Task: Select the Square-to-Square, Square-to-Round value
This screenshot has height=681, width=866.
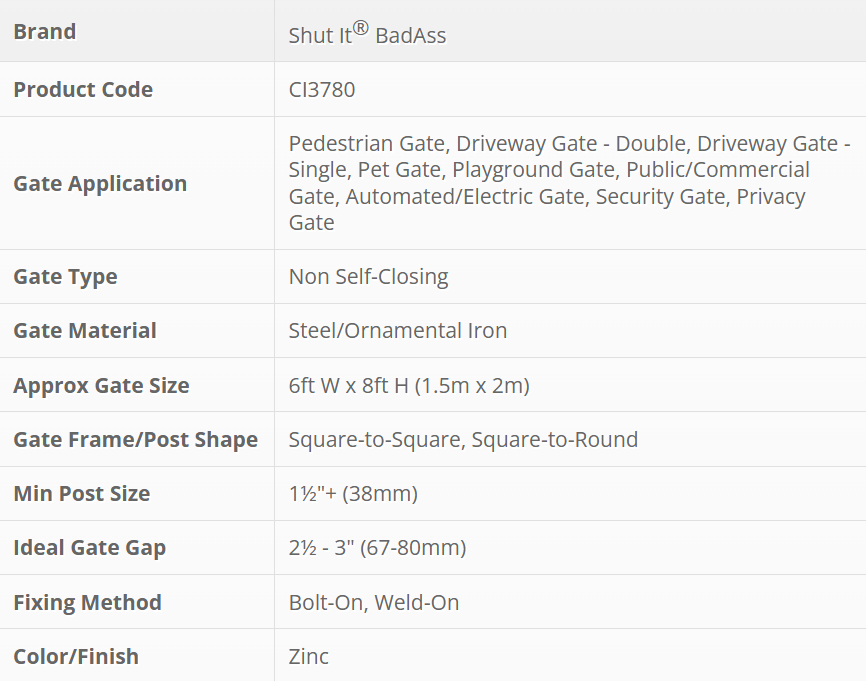Action: click(463, 440)
